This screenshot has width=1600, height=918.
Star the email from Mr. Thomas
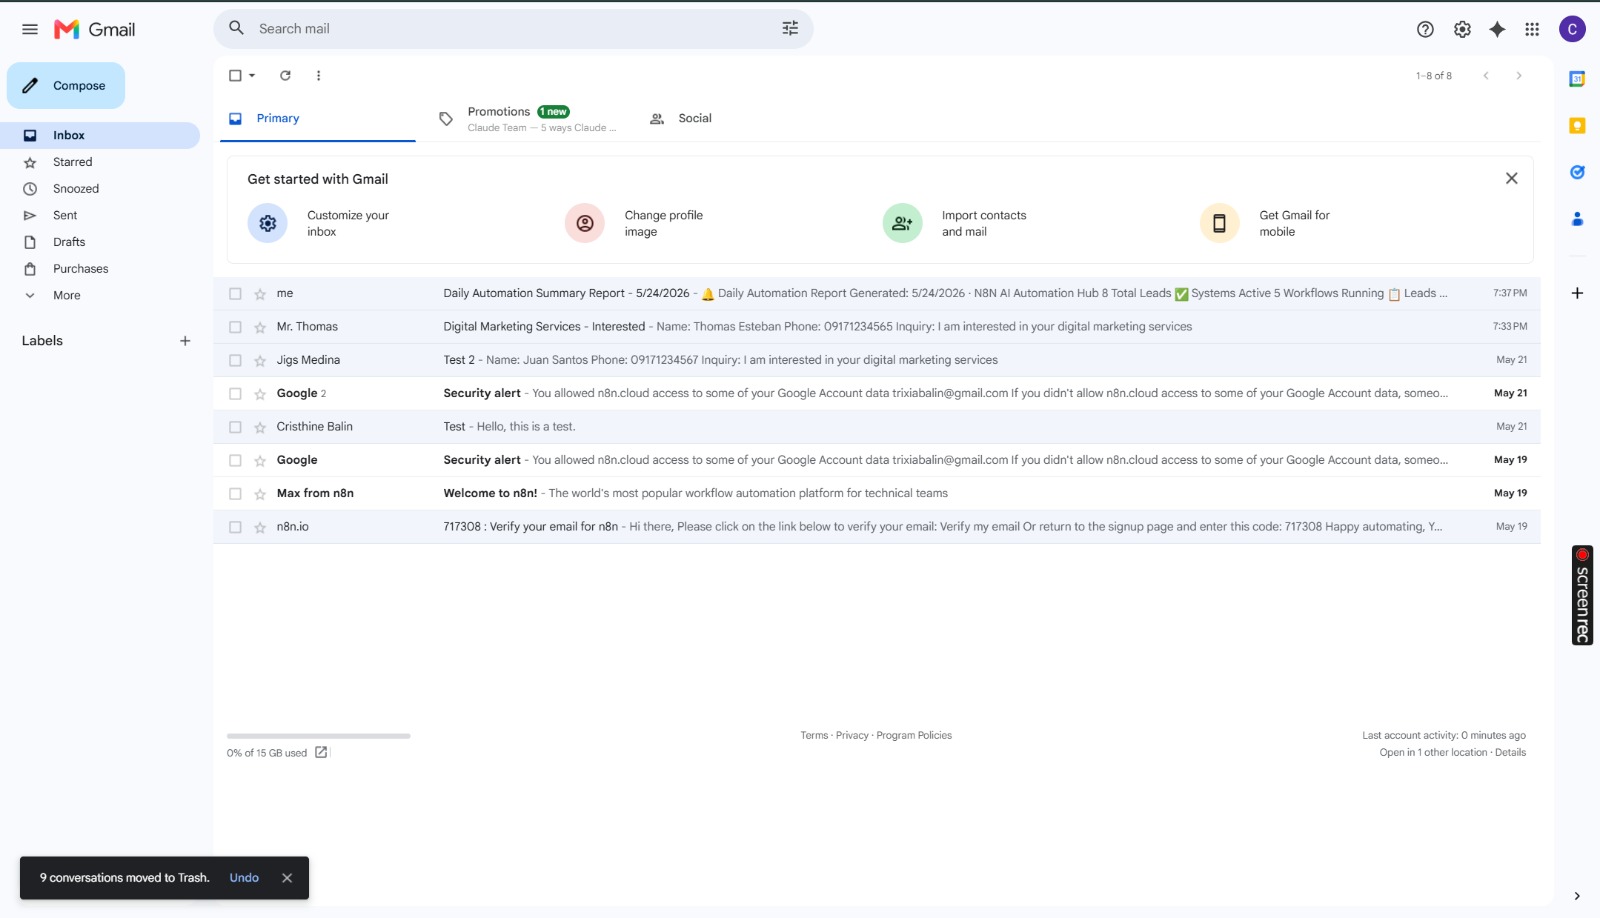pos(260,327)
